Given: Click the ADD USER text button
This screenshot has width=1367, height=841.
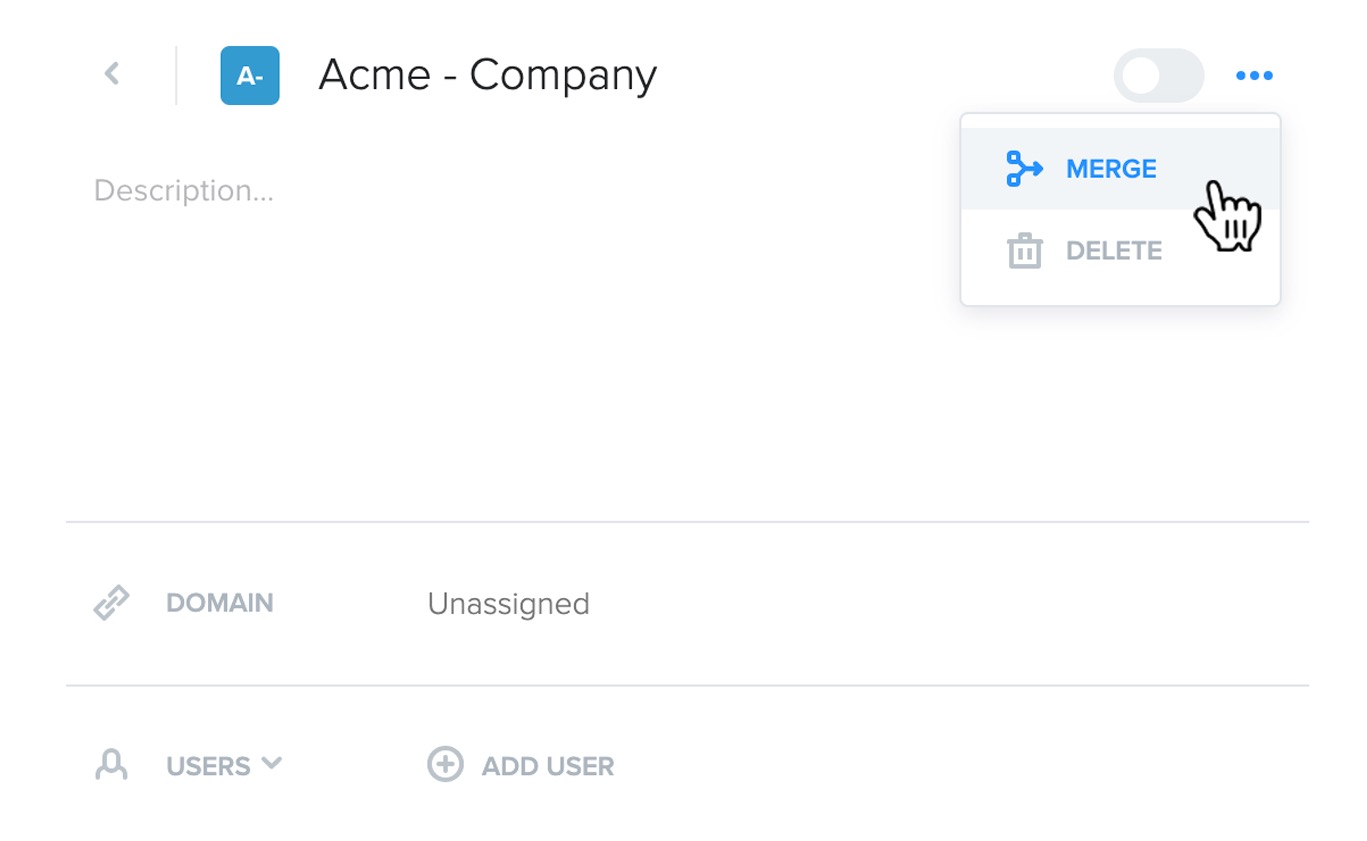Looking at the screenshot, I should (548, 767).
